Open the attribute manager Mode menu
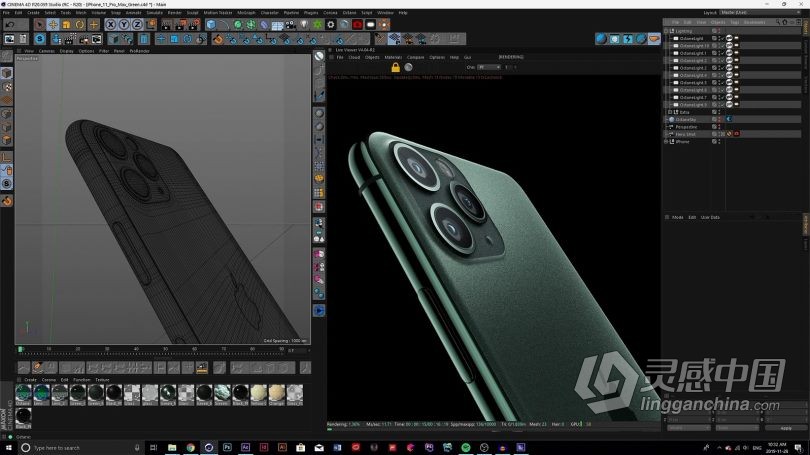The height and width of the screenshot is (455, 810). (x=677, y=217)
